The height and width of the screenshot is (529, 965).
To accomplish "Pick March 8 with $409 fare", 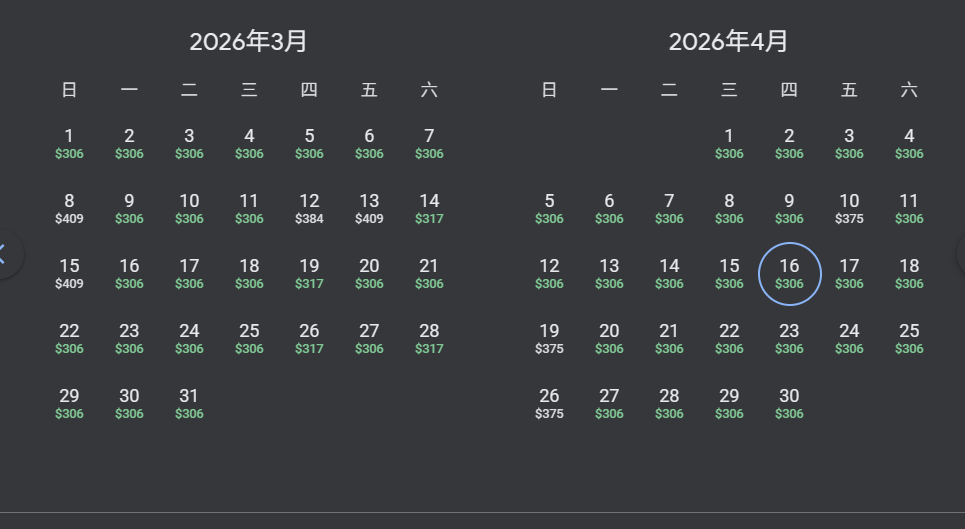I will (69, 208).
